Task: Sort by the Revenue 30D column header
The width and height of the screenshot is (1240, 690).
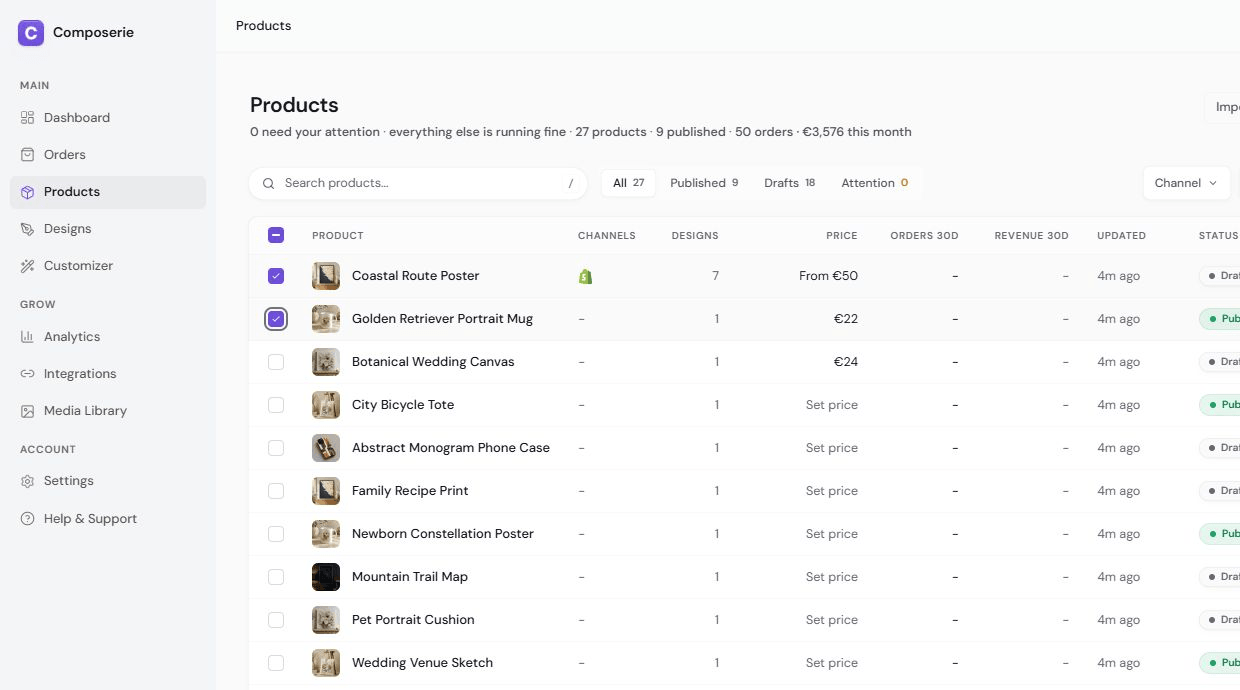Action: click(1032, 236)
